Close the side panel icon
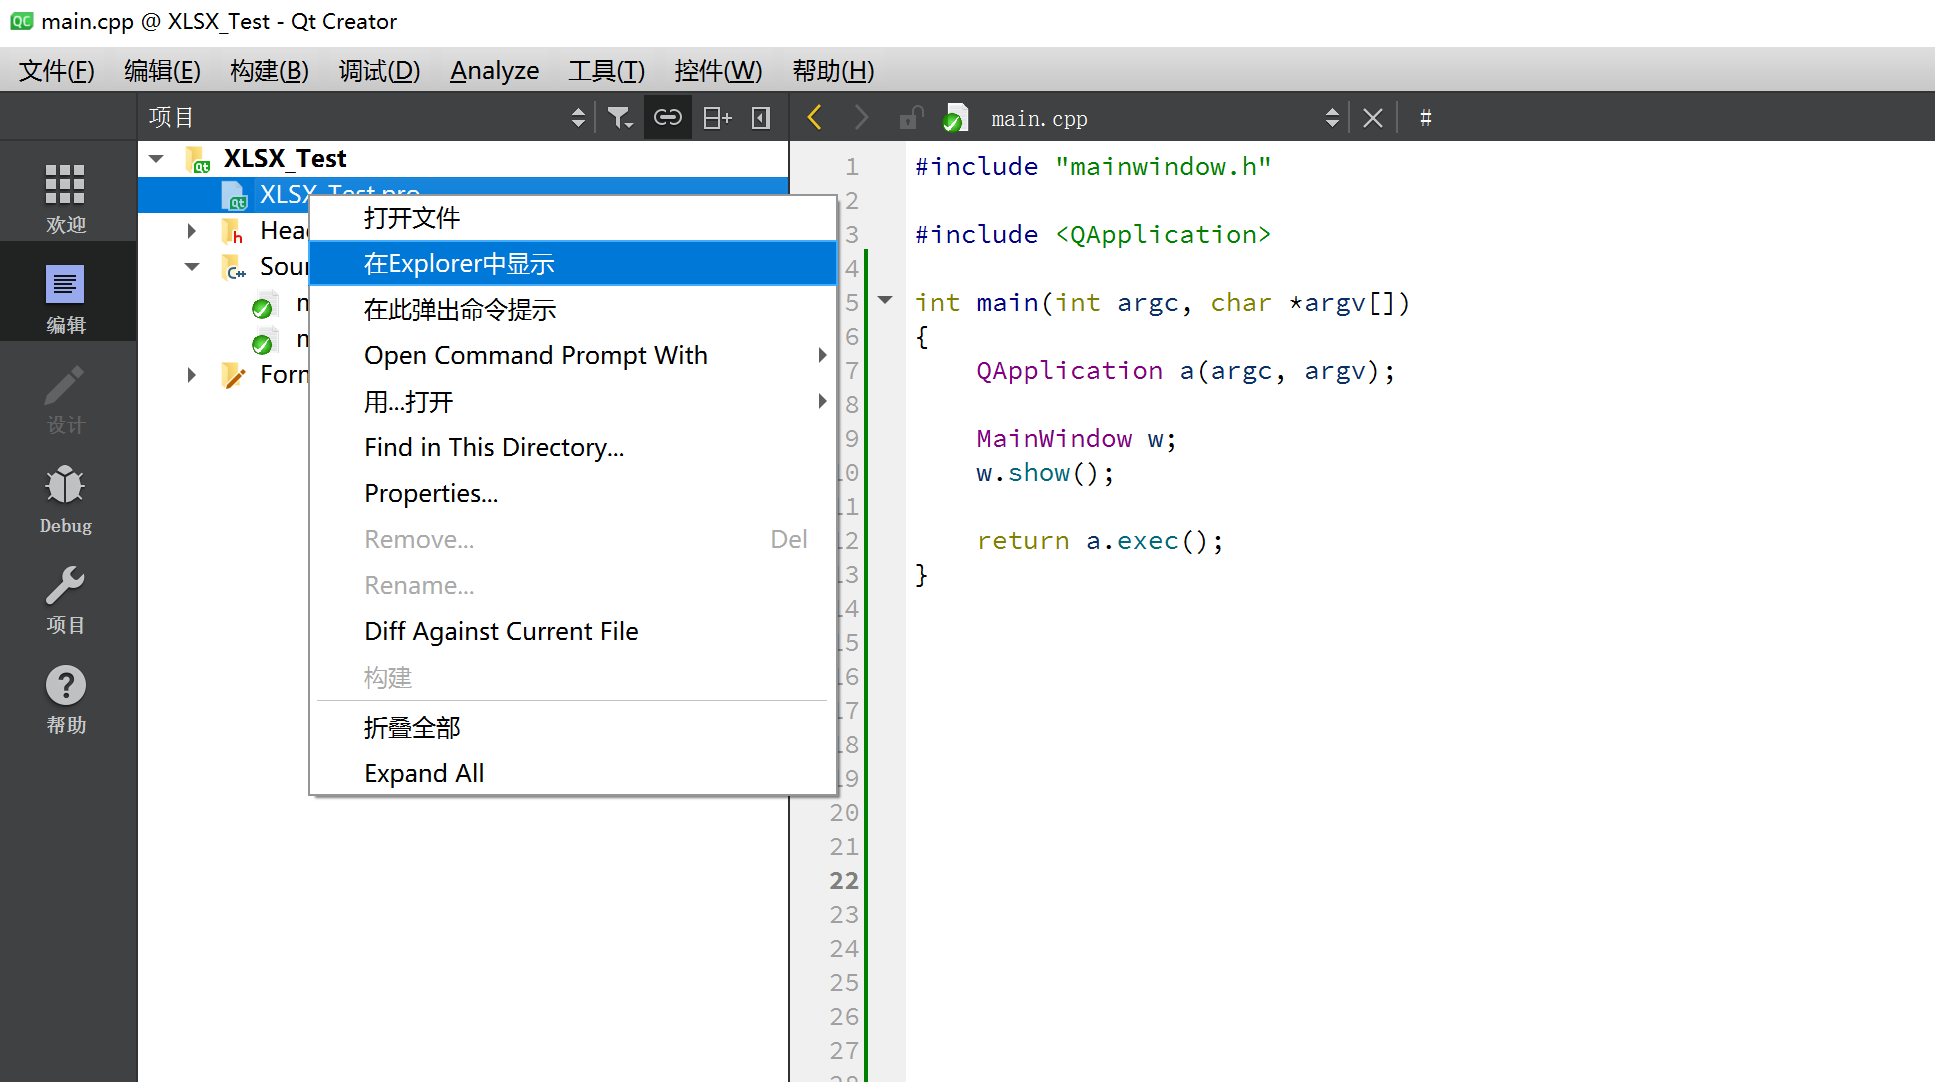The image size is (1935, 1082). point(761,118)
